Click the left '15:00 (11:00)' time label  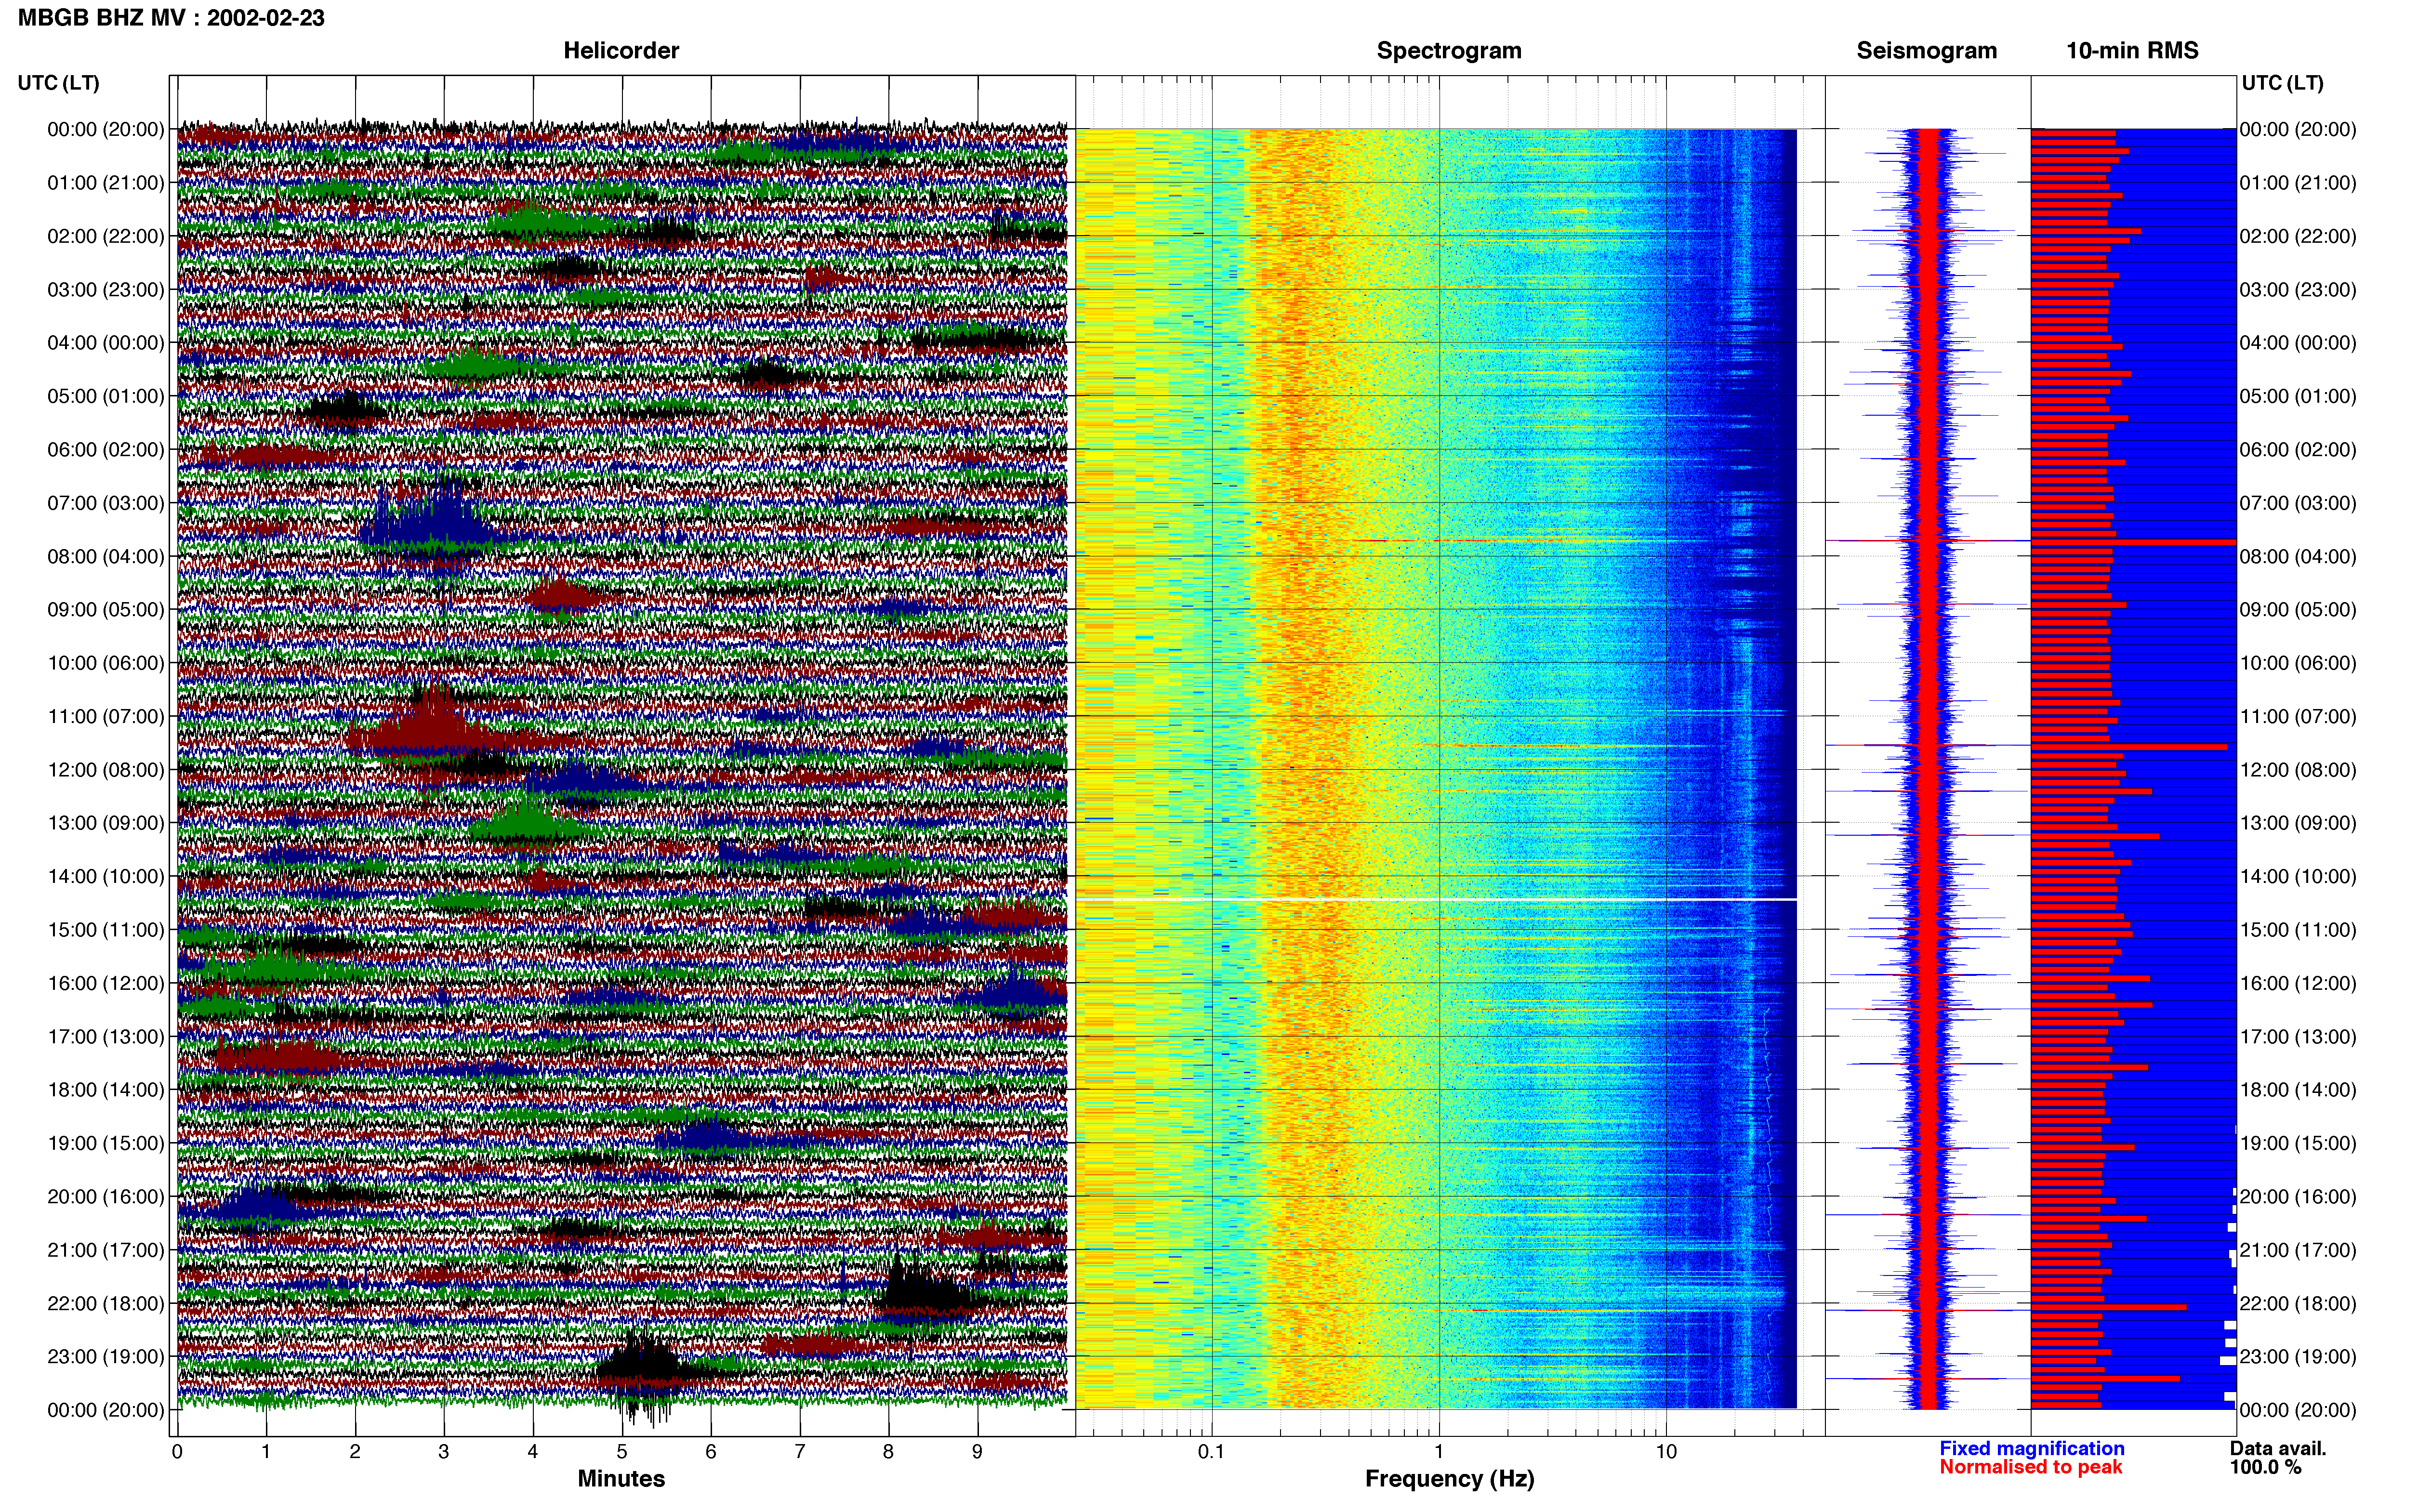(x=106, y=930)
